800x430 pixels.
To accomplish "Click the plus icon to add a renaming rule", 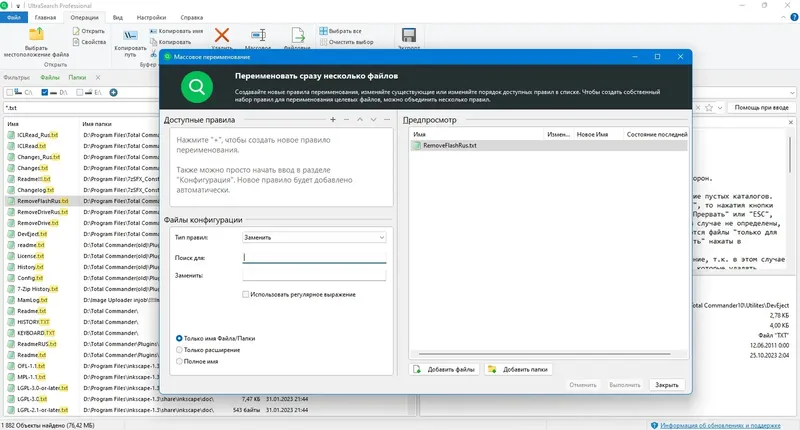I will coord(333,119).
